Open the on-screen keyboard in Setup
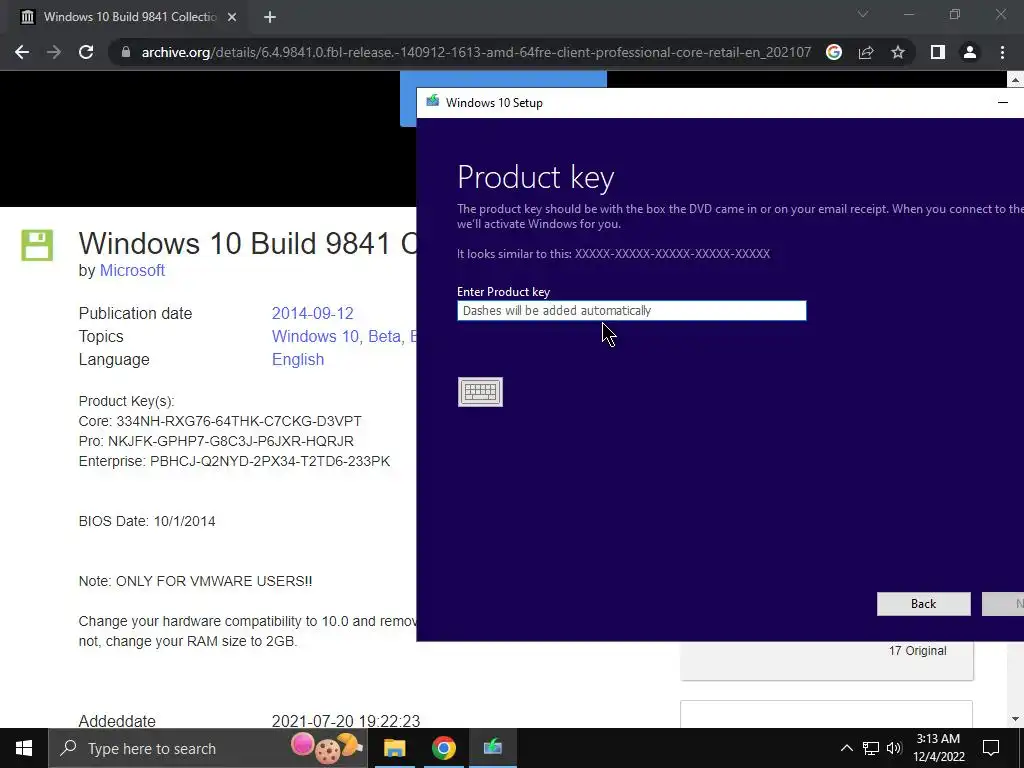 [481, 392]
